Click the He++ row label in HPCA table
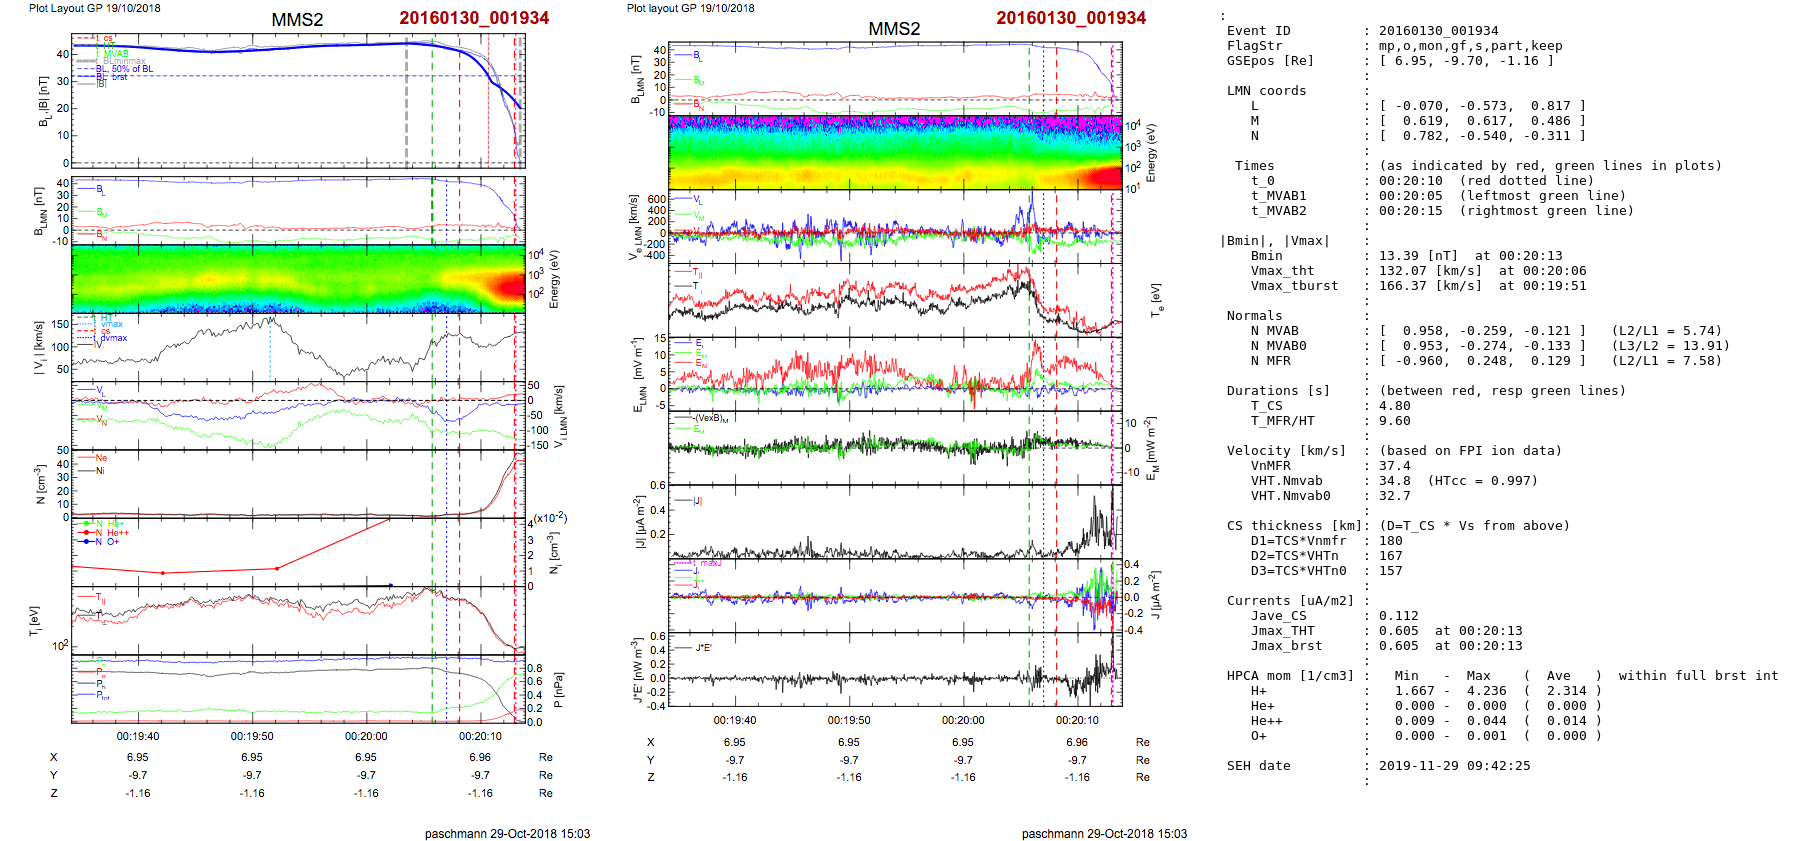Image resolution: width=1804 pixels, height=841 pixels. [x=1266, y=721]
